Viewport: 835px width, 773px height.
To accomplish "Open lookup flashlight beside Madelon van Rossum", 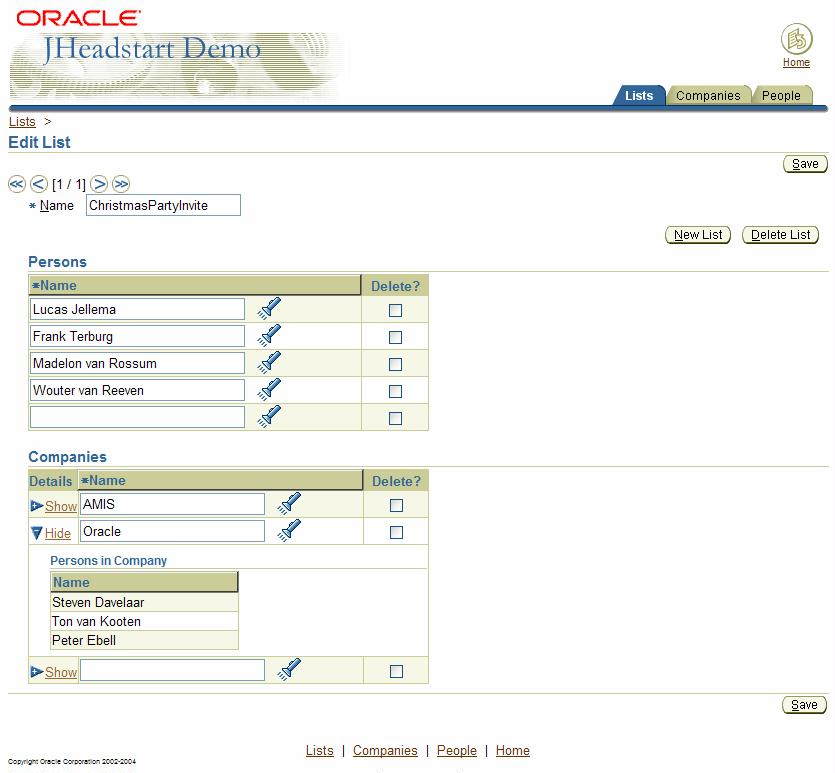I will [x=269, y=363].
